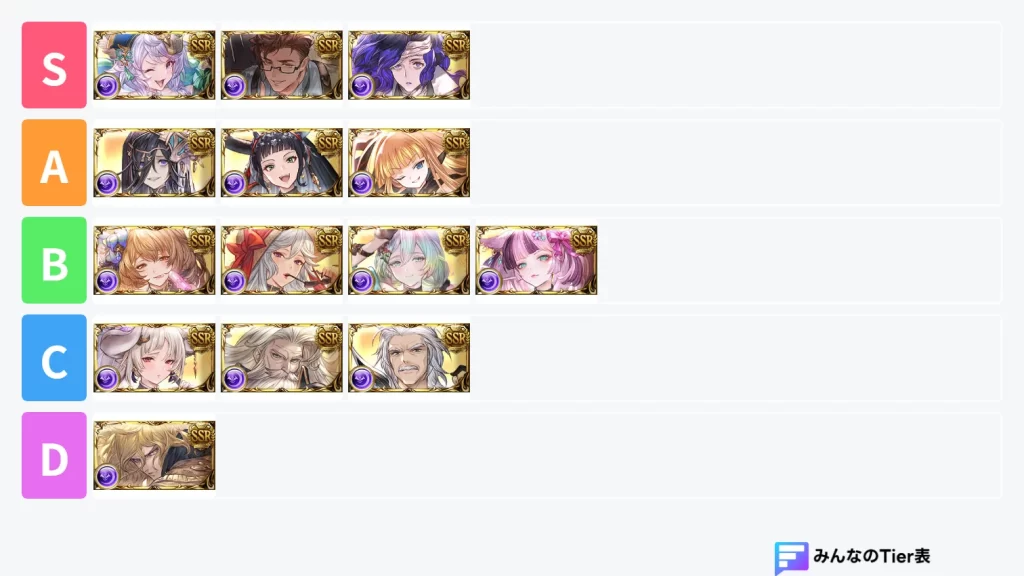The height and width of the screenshot is (576, 1024).
Task: Click the pink-haired girl with bow in B tier
Action: (536, 260)
